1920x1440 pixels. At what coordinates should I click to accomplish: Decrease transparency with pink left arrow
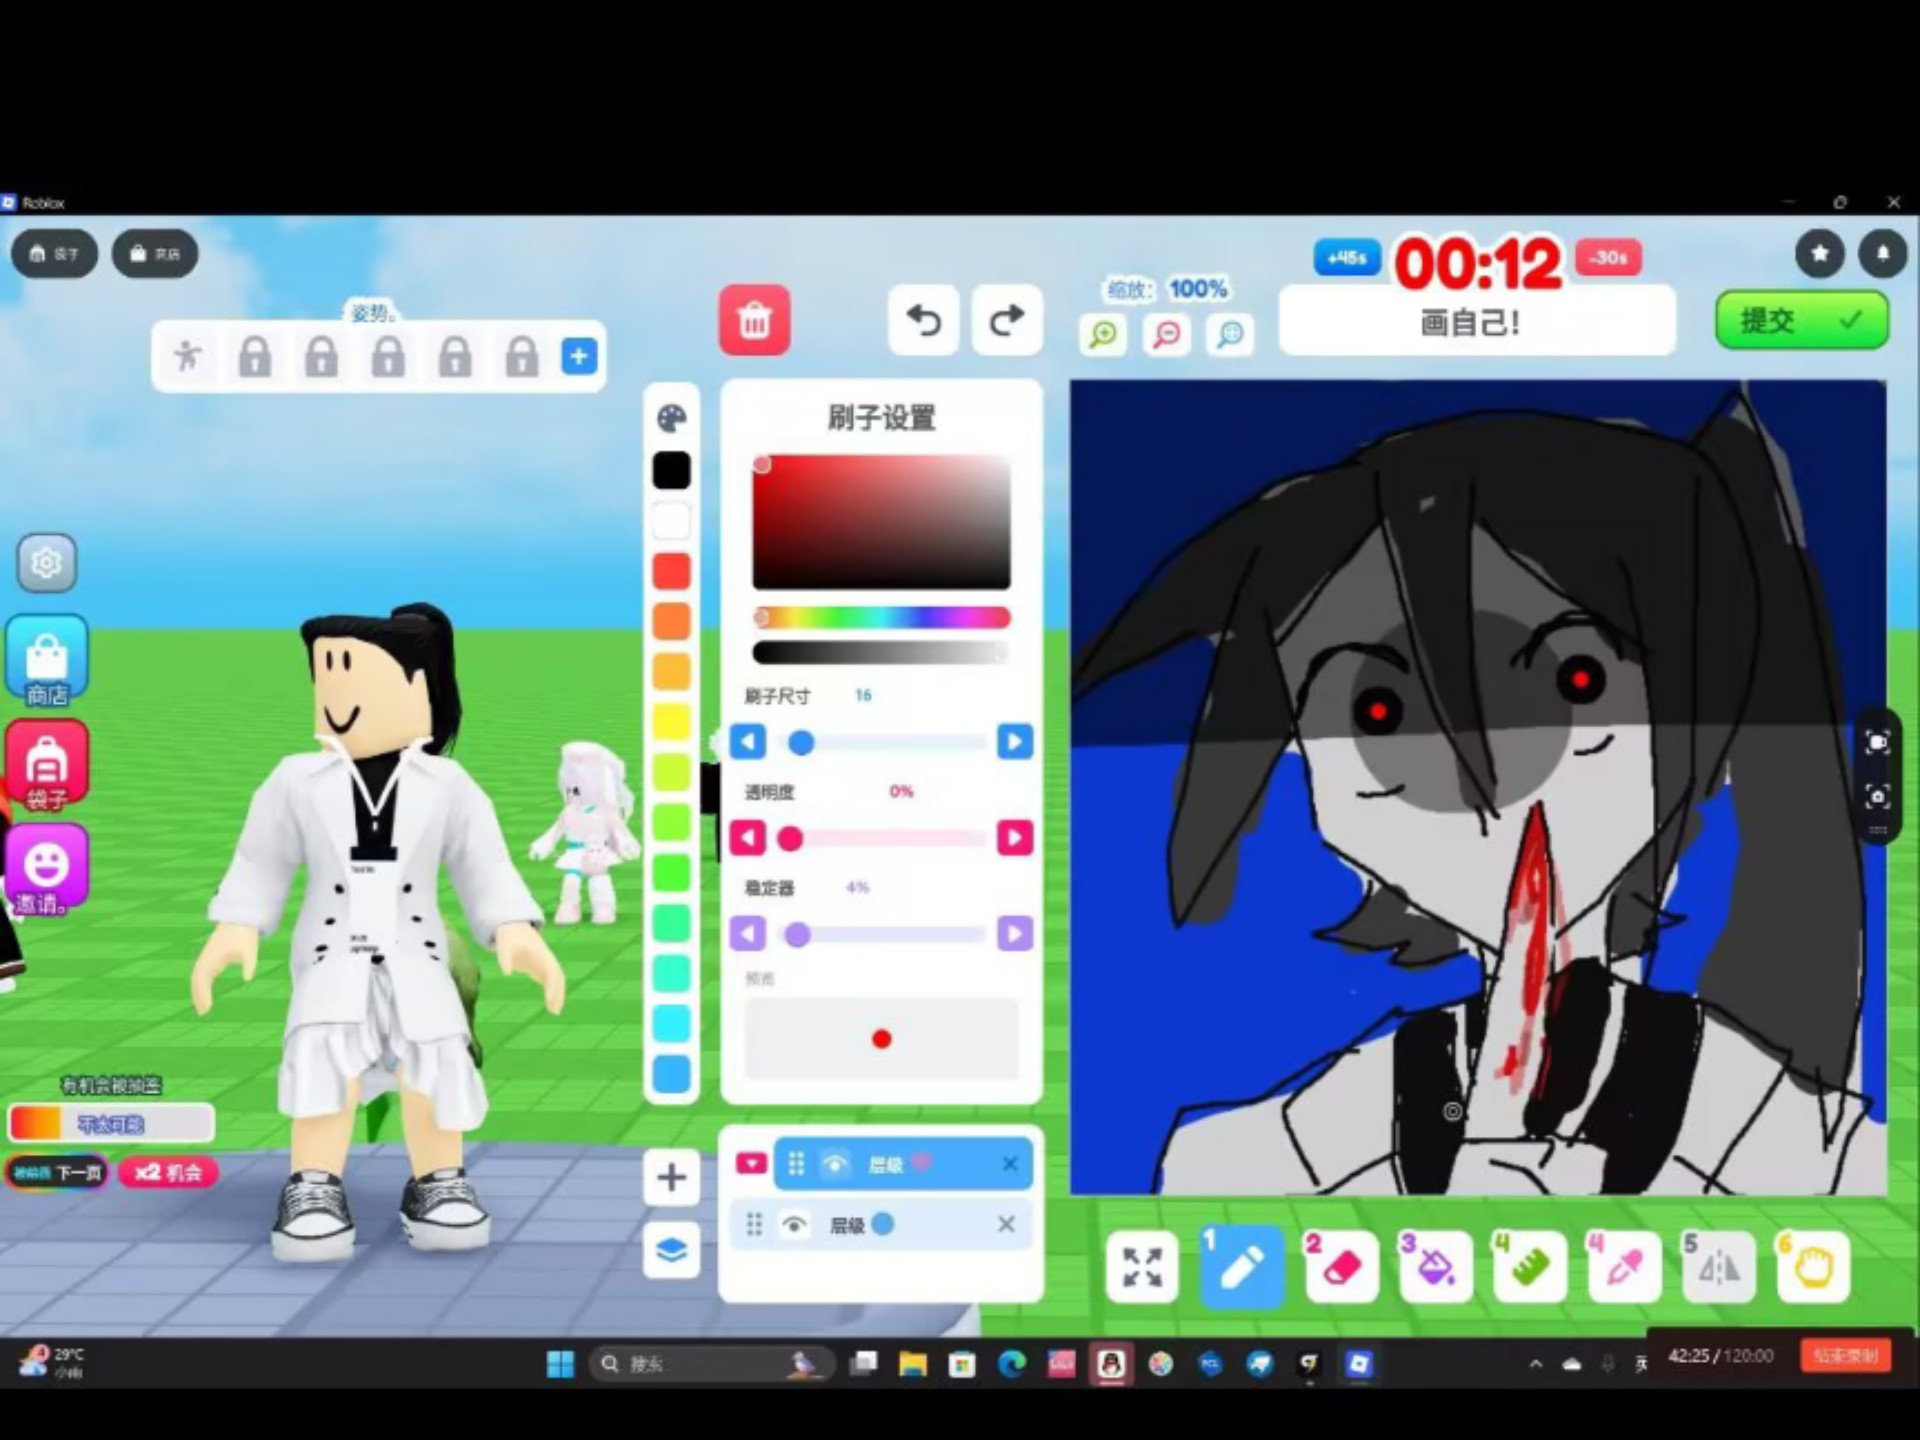click(x=748, y=838)
